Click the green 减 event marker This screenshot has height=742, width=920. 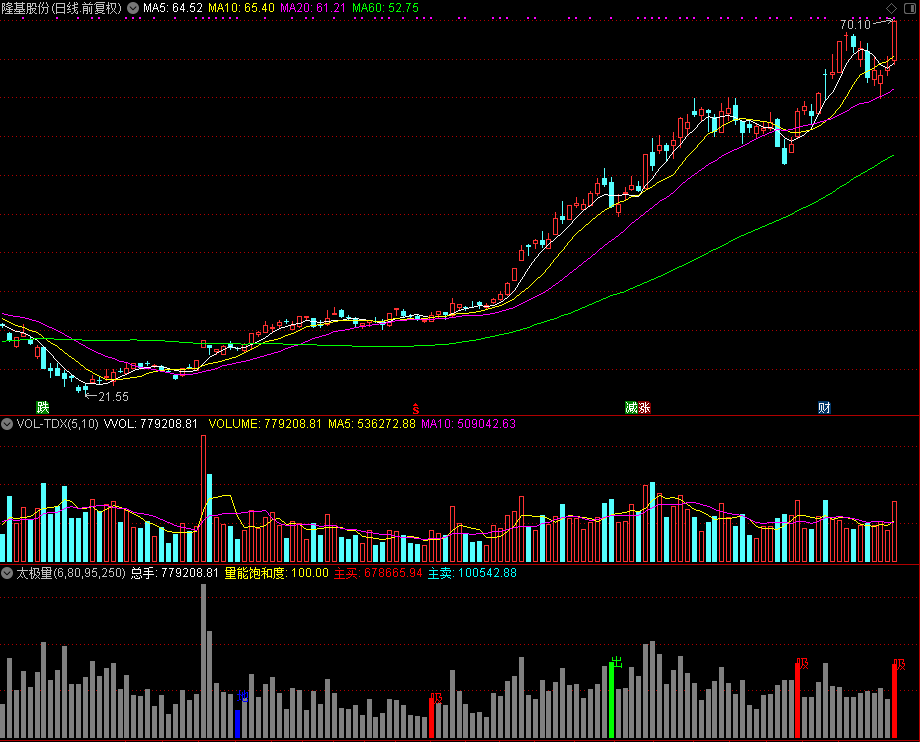[631, 407]
